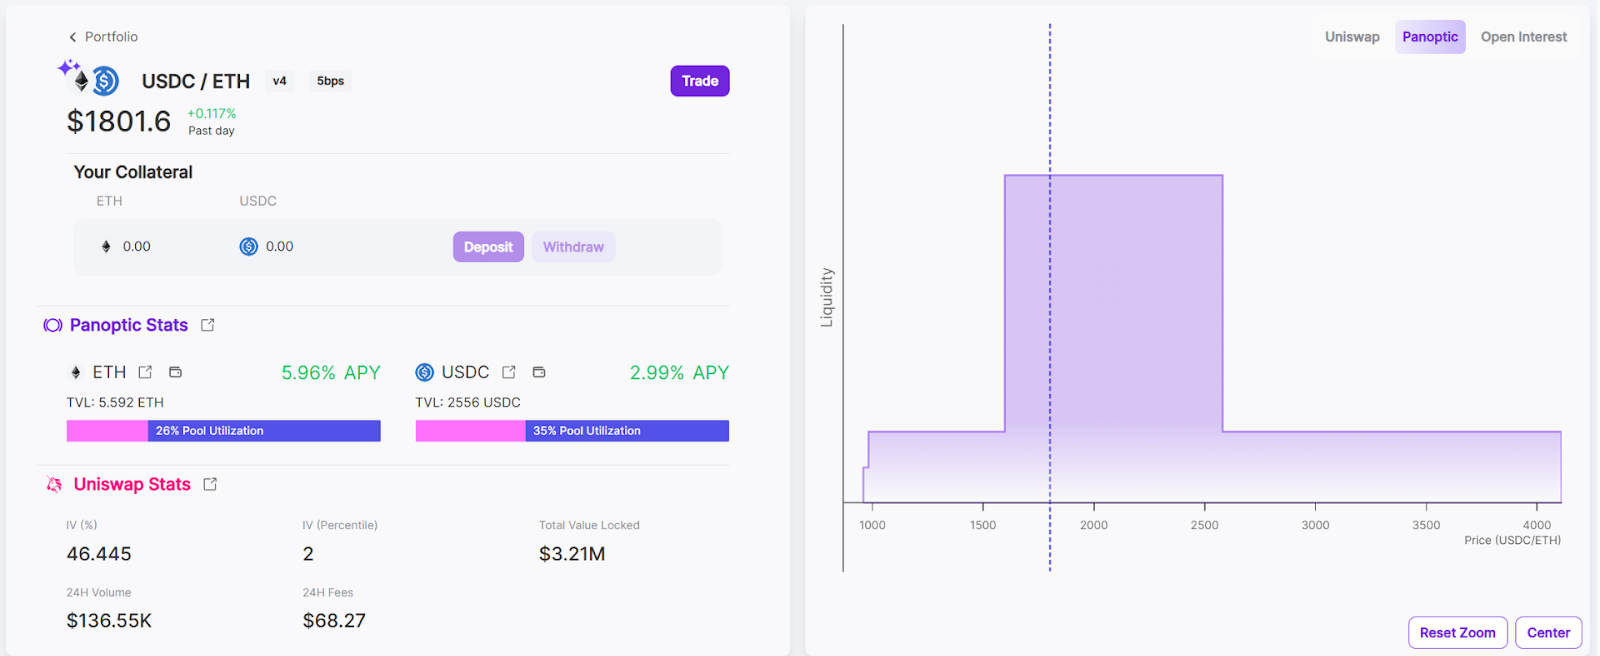Withdraw collateral
This screenshot has height=656, width=1600.
tap(573, 247)
